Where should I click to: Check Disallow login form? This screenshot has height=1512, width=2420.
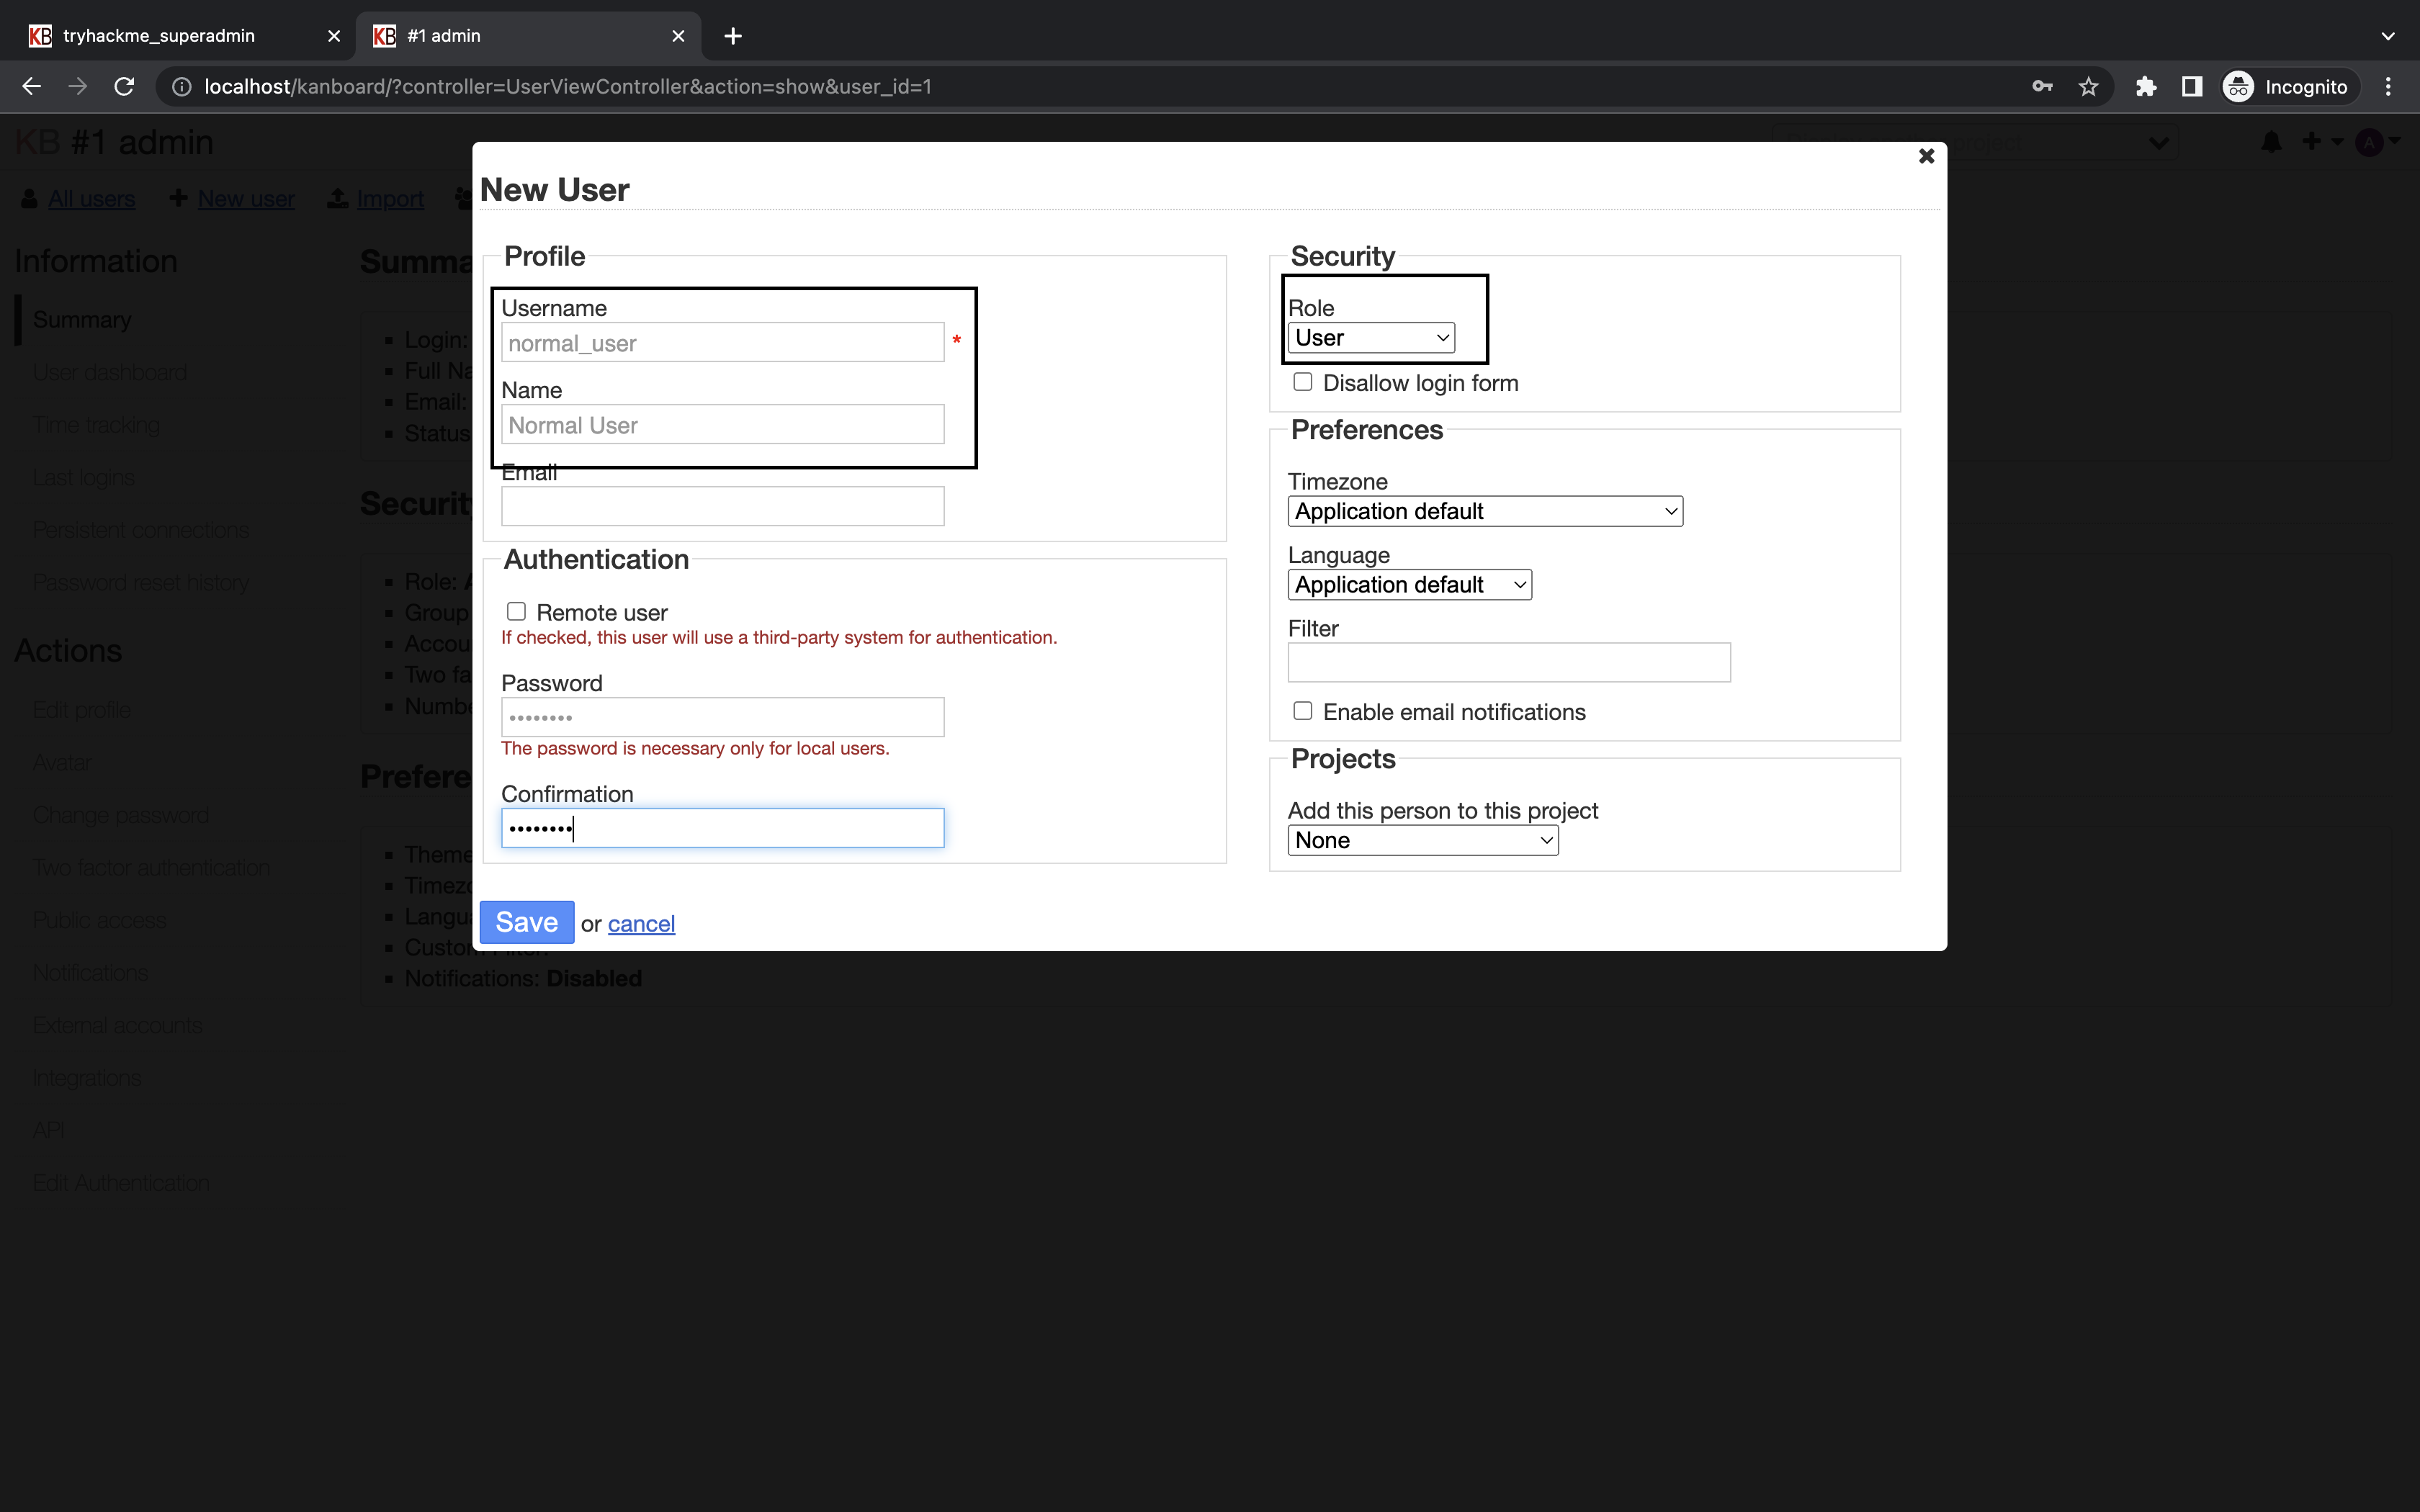click(1302, 381)
